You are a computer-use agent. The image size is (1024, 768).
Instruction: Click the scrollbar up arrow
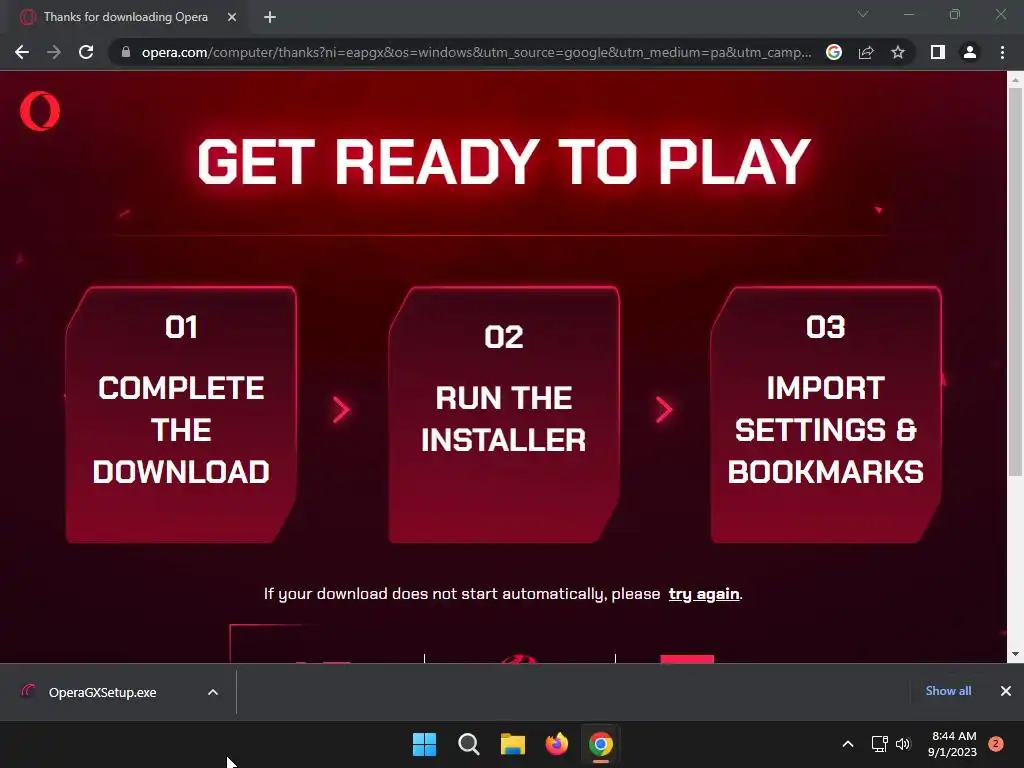pos(1015,80)
